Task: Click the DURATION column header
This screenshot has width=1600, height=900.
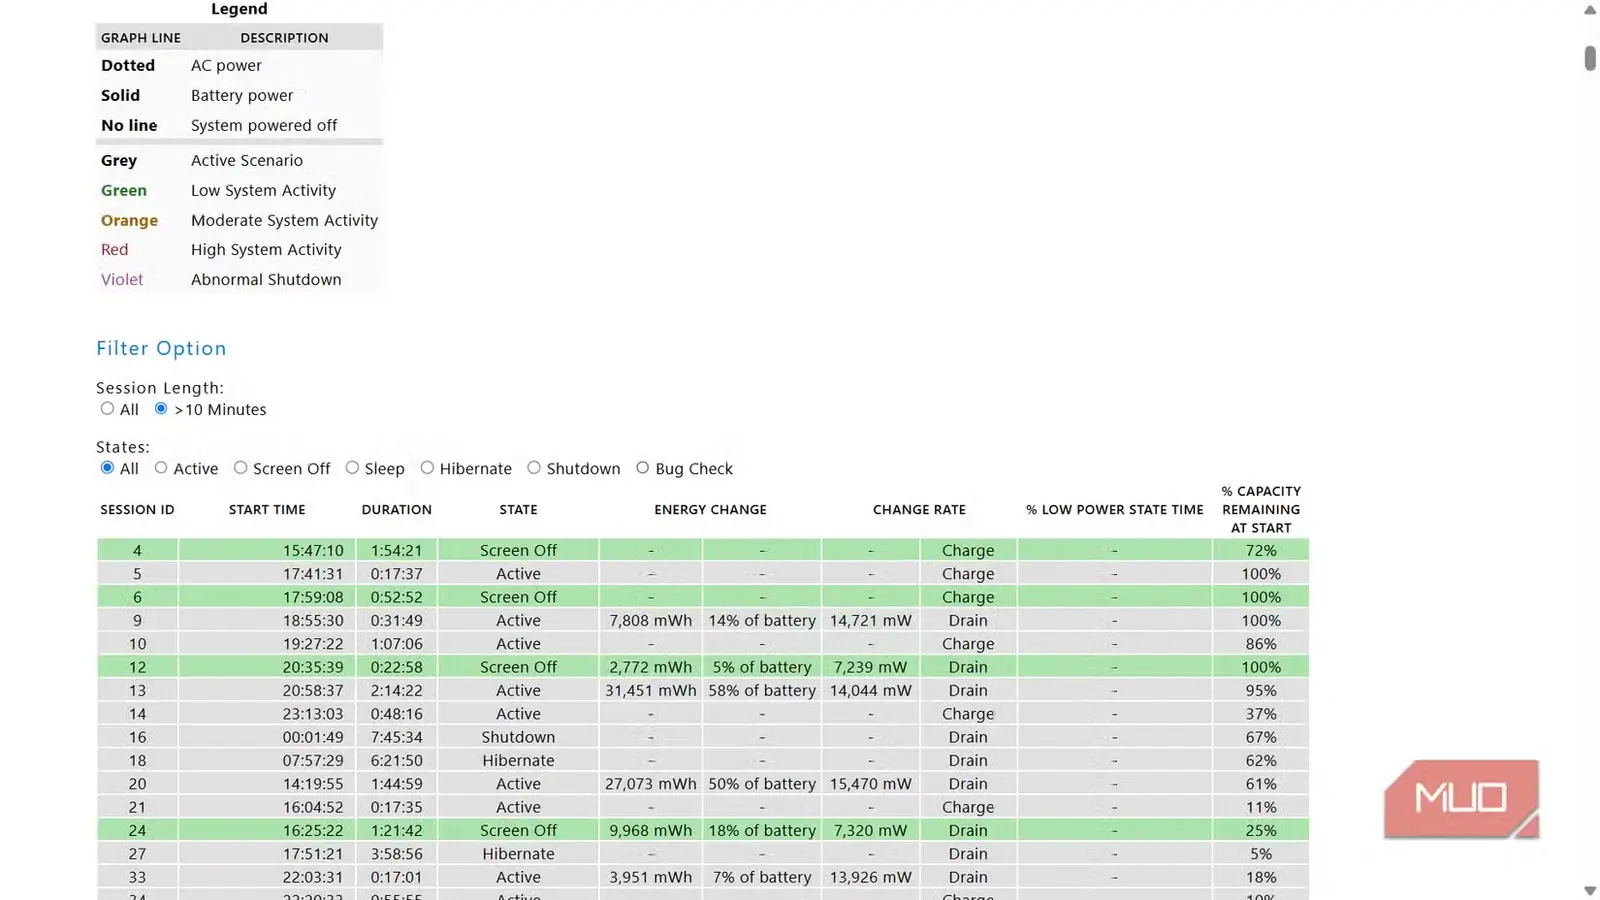Action: pos(397,510)
